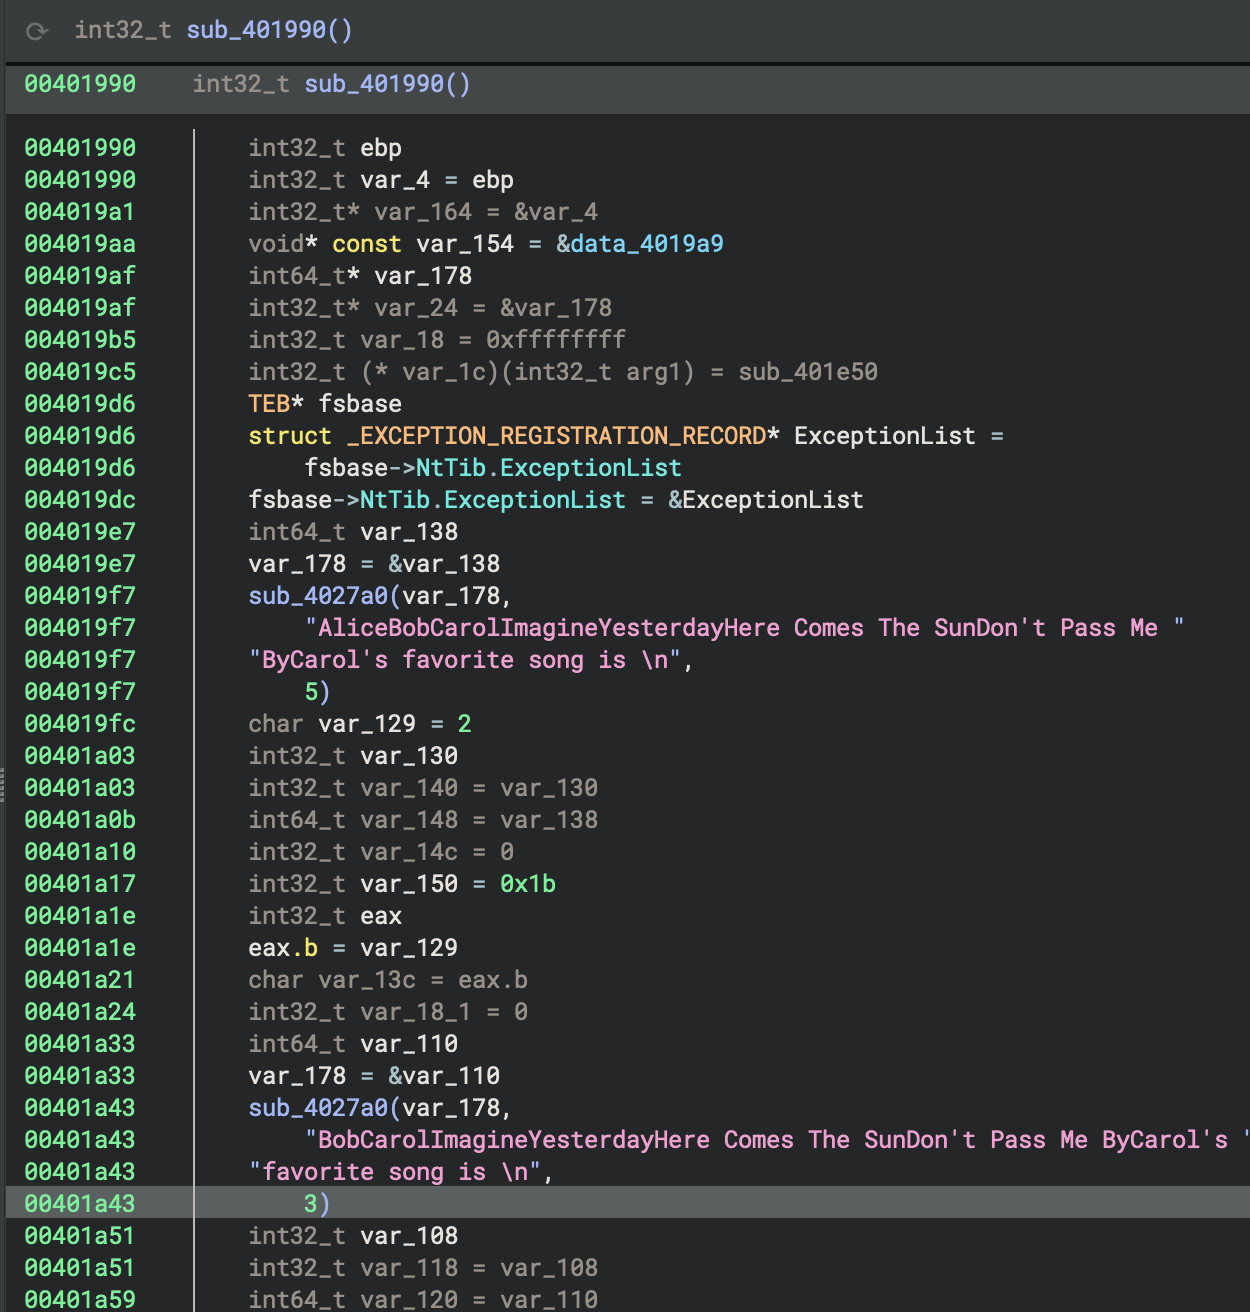Open the sub_4027a0 call at address 00401a43
Image resolution: width=1250 pixels, height=1312 pixels.
point(318,1108)
